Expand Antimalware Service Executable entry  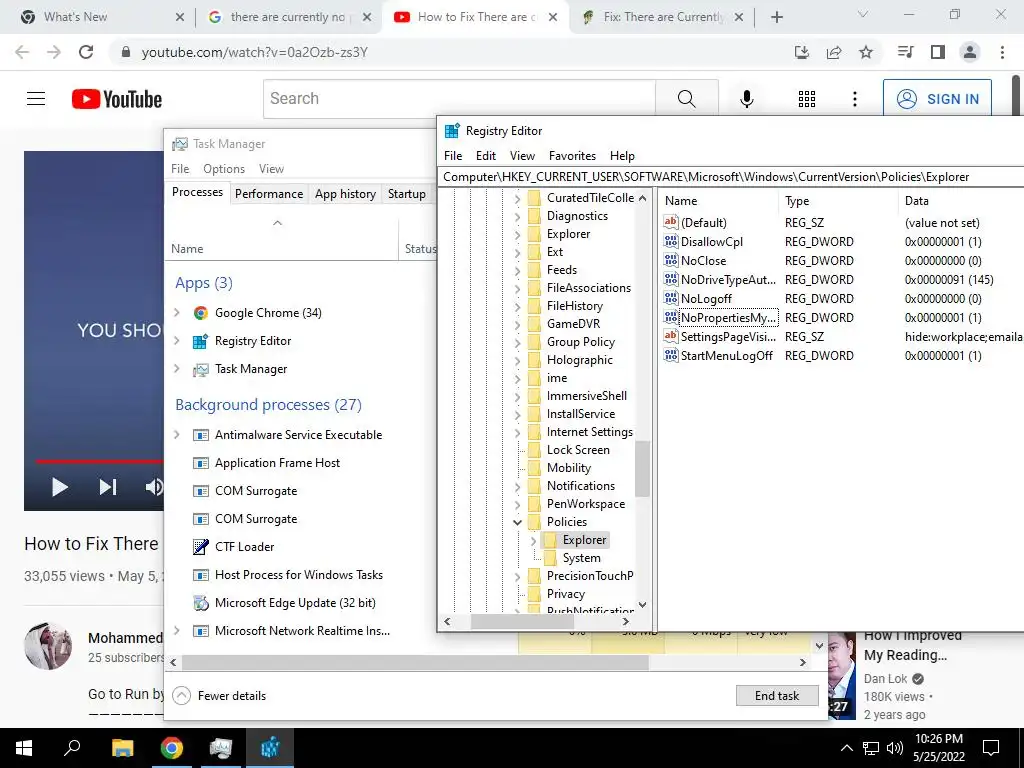[176, 435]
